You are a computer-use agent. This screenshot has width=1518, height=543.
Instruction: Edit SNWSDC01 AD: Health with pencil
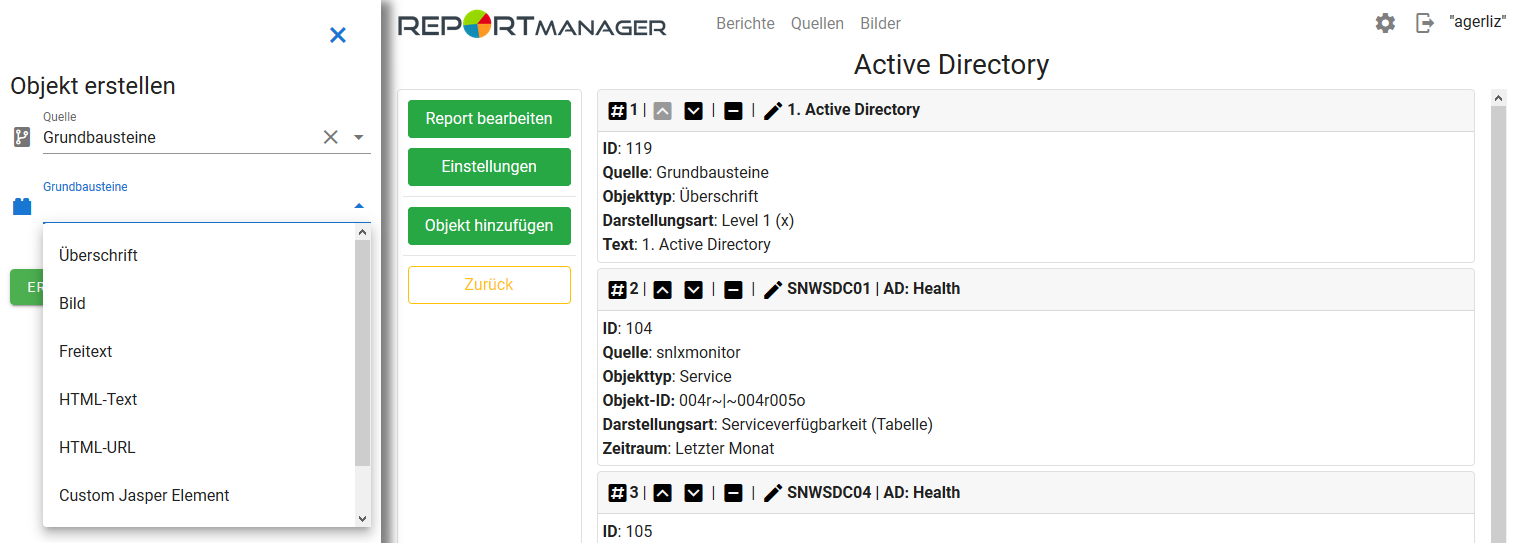773,289
